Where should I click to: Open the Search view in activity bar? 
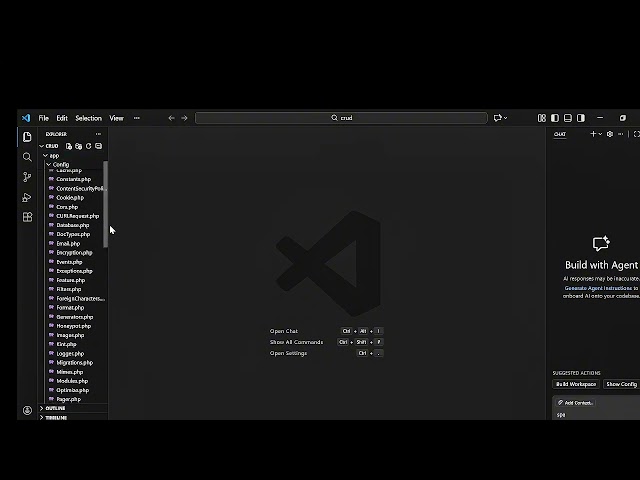[x=27, y=157]
